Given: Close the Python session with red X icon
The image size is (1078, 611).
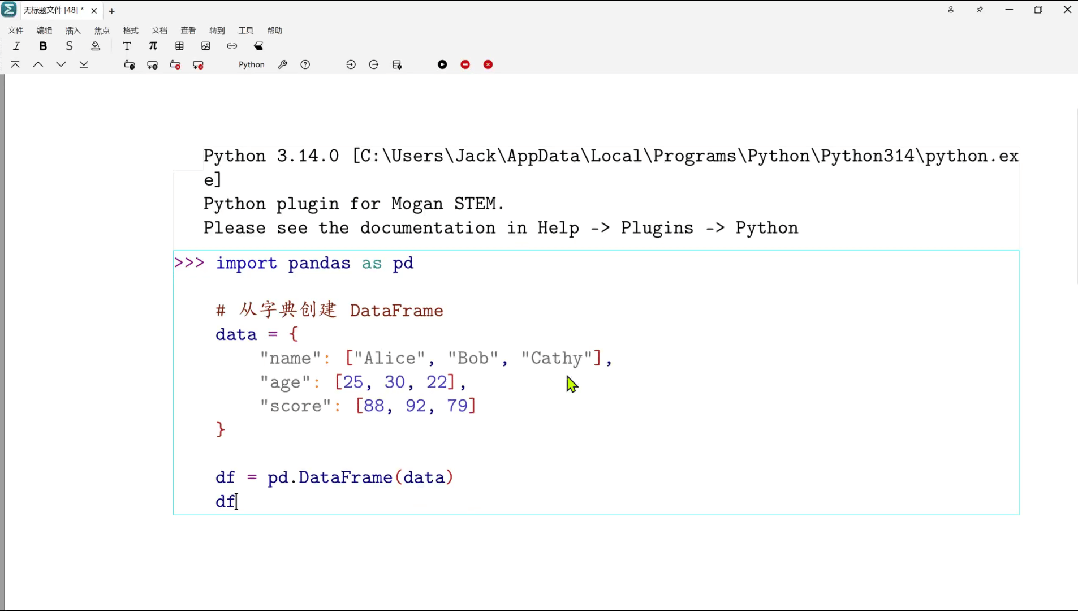Looking at the screenshot, I should (489, 64).
